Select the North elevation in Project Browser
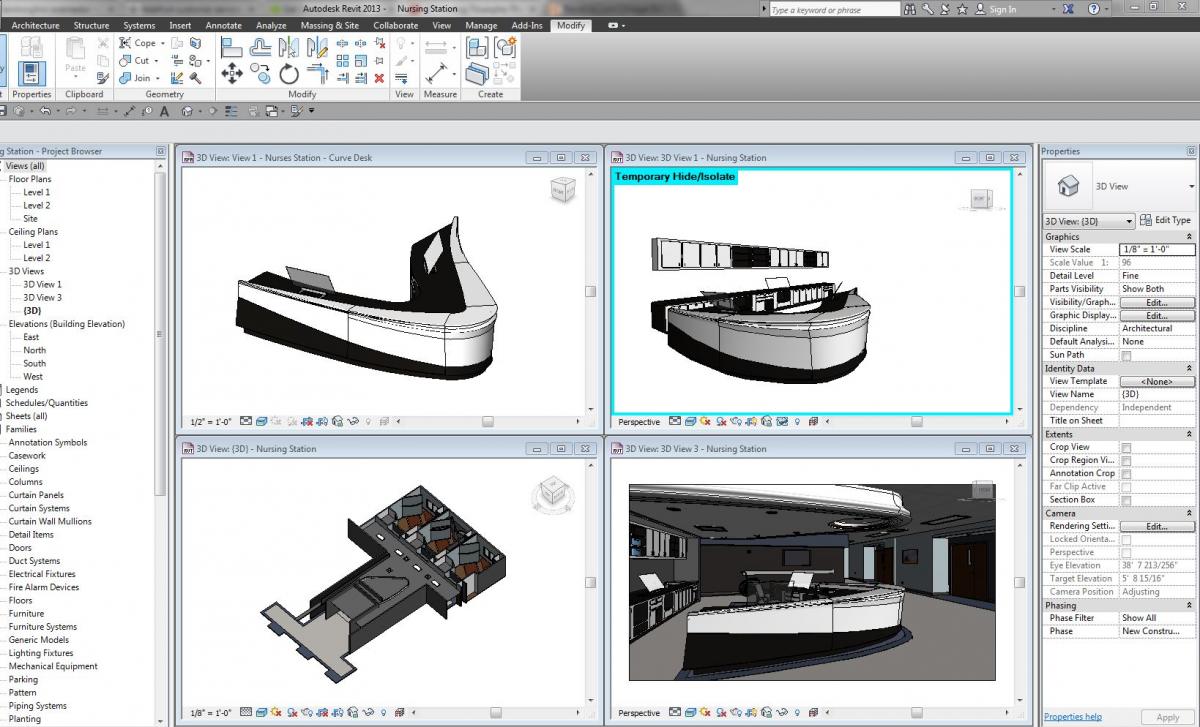Screen dimensions: 1200x727 click(34, 350)
